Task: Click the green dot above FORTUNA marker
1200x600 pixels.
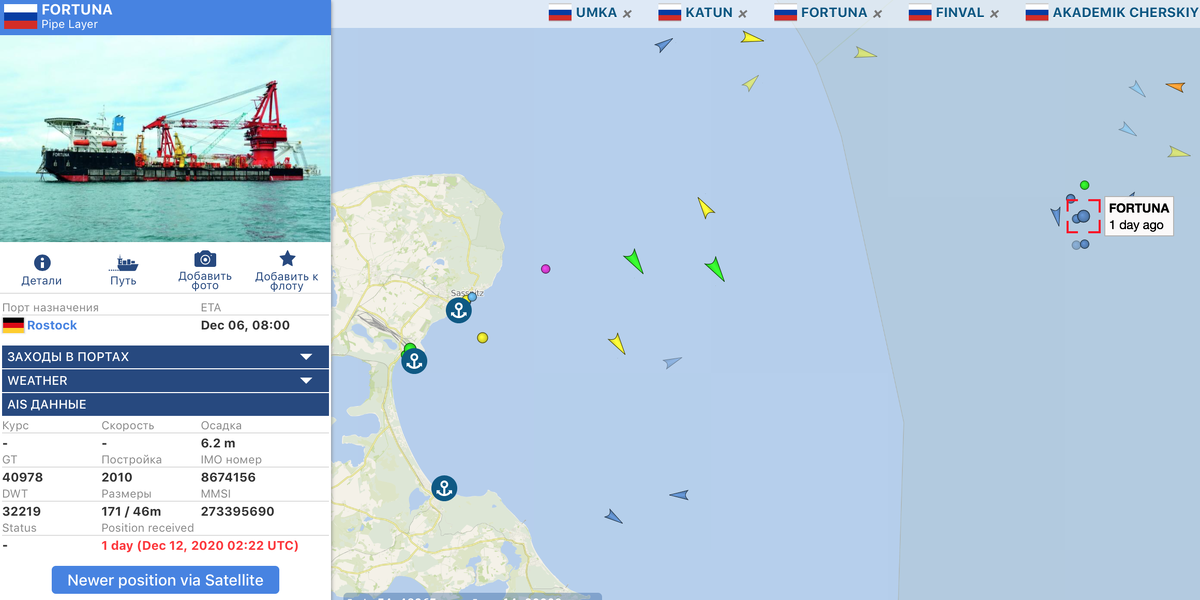Action: (x=1084, y=185)
